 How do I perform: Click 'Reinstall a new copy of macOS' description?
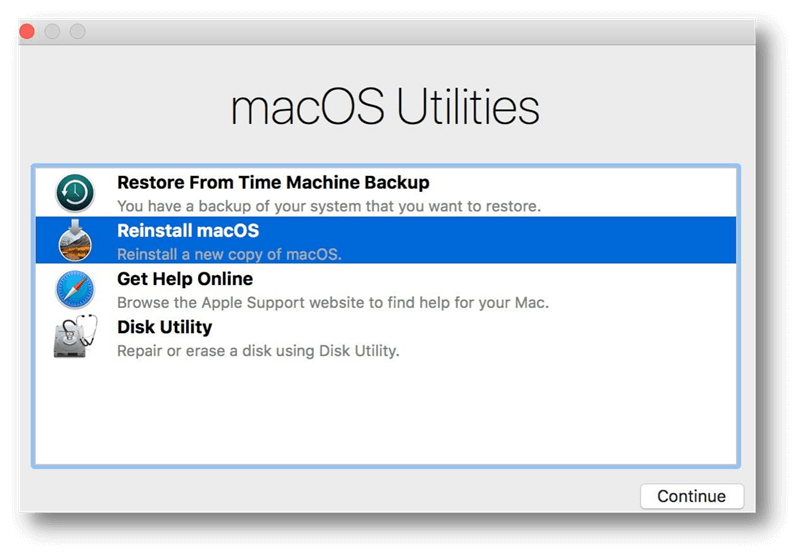click(x=229, y=254)
